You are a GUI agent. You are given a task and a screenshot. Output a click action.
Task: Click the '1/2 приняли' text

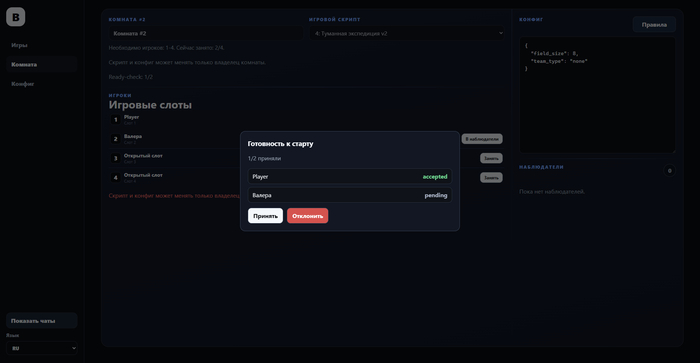(x=264, y=159)
